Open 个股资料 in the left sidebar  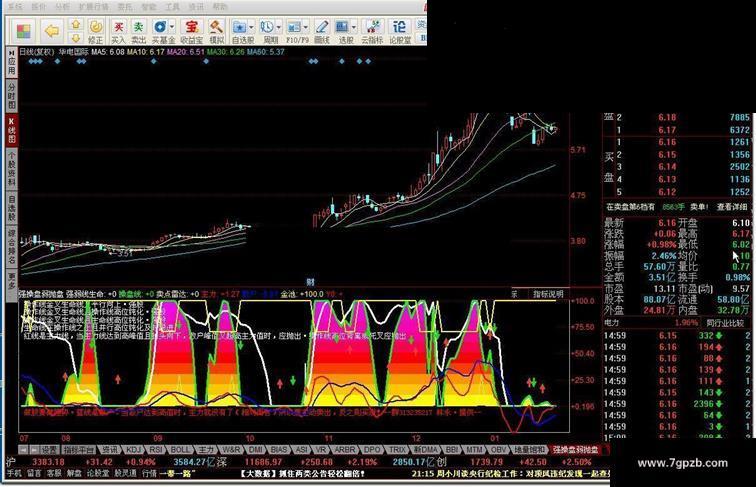click(x=12, y=169)
